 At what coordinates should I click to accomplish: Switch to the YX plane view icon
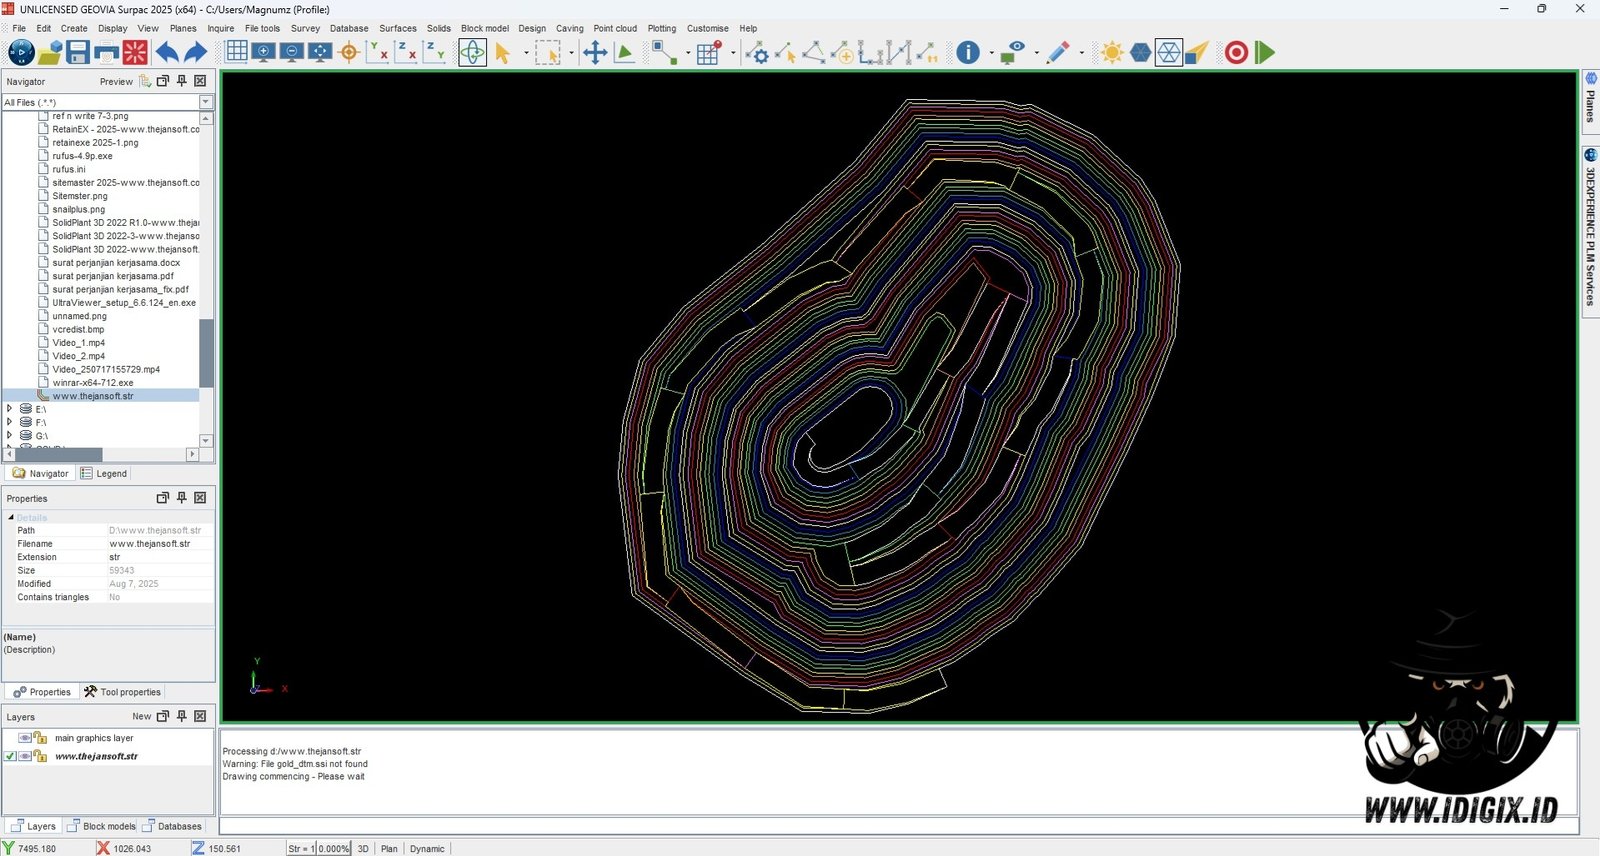click(377, 51)
